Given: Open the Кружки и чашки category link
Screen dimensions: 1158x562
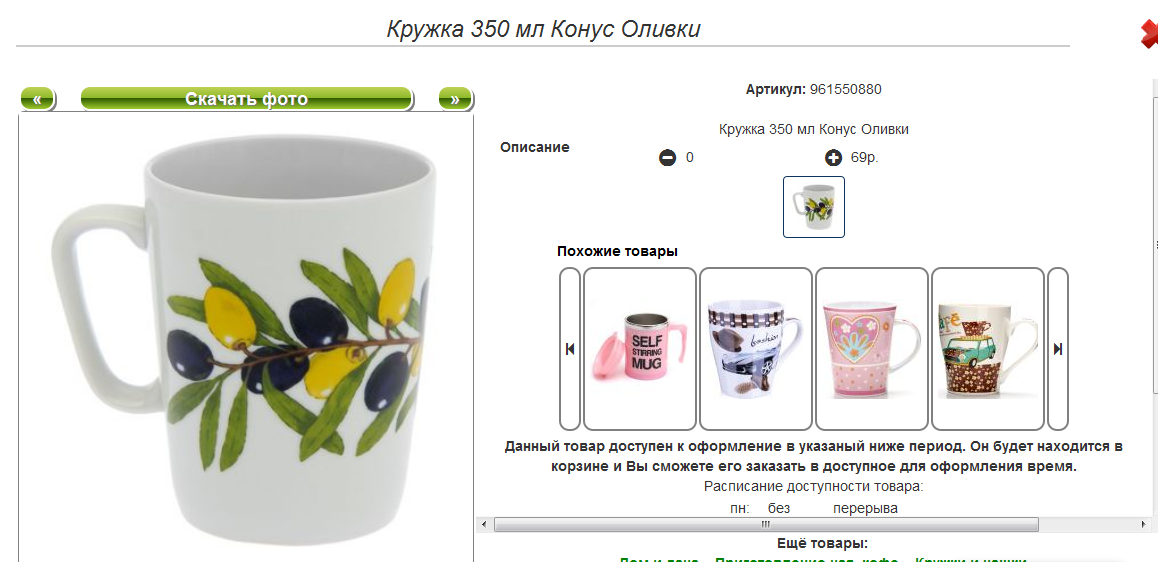Looking at the screenshot, I should click(x=970, y=559).
